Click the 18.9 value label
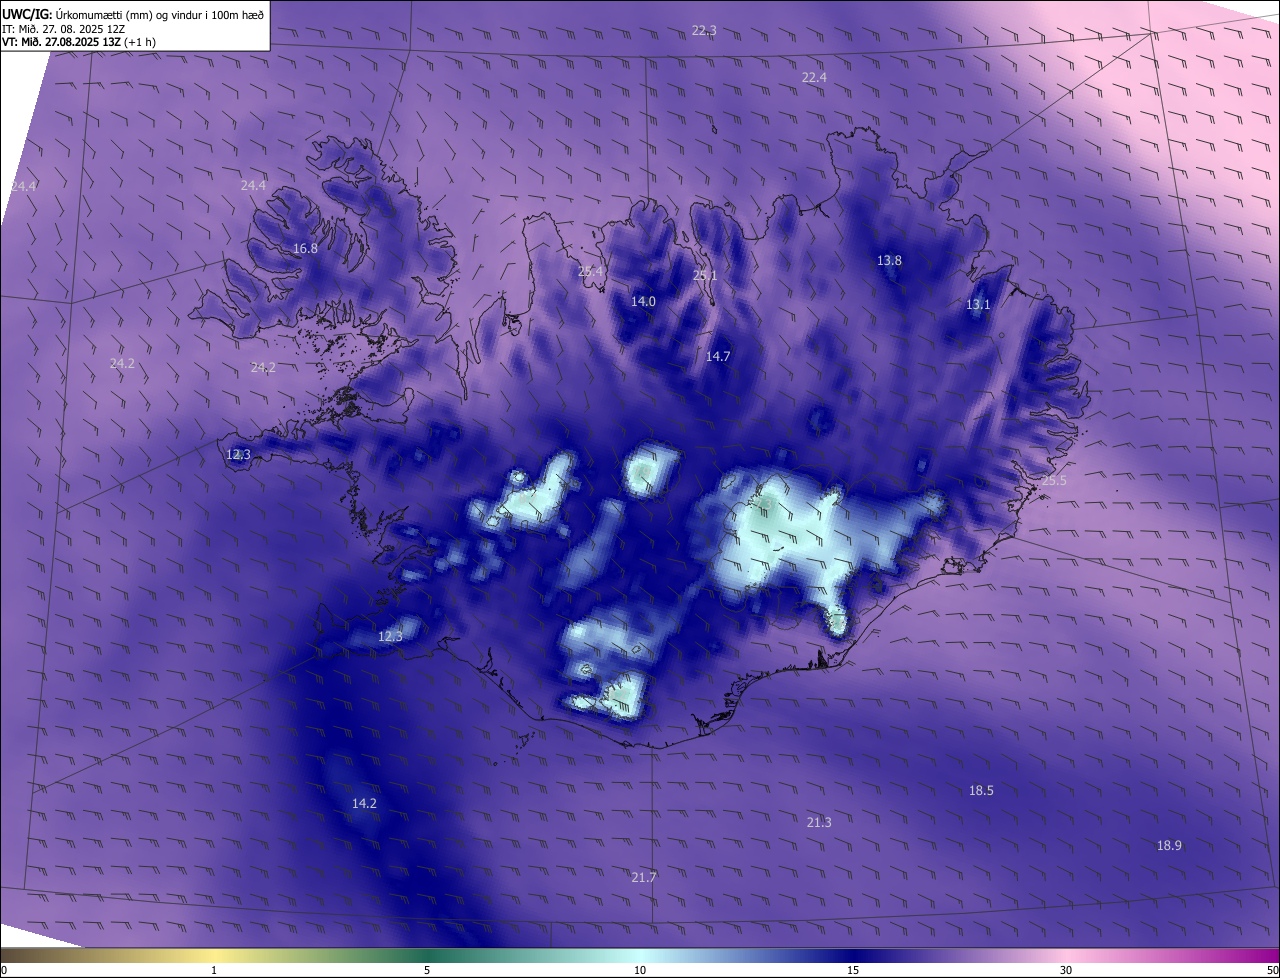Image resolution: width=1280 pixels, height=978 pixels. pos(1169,846)
